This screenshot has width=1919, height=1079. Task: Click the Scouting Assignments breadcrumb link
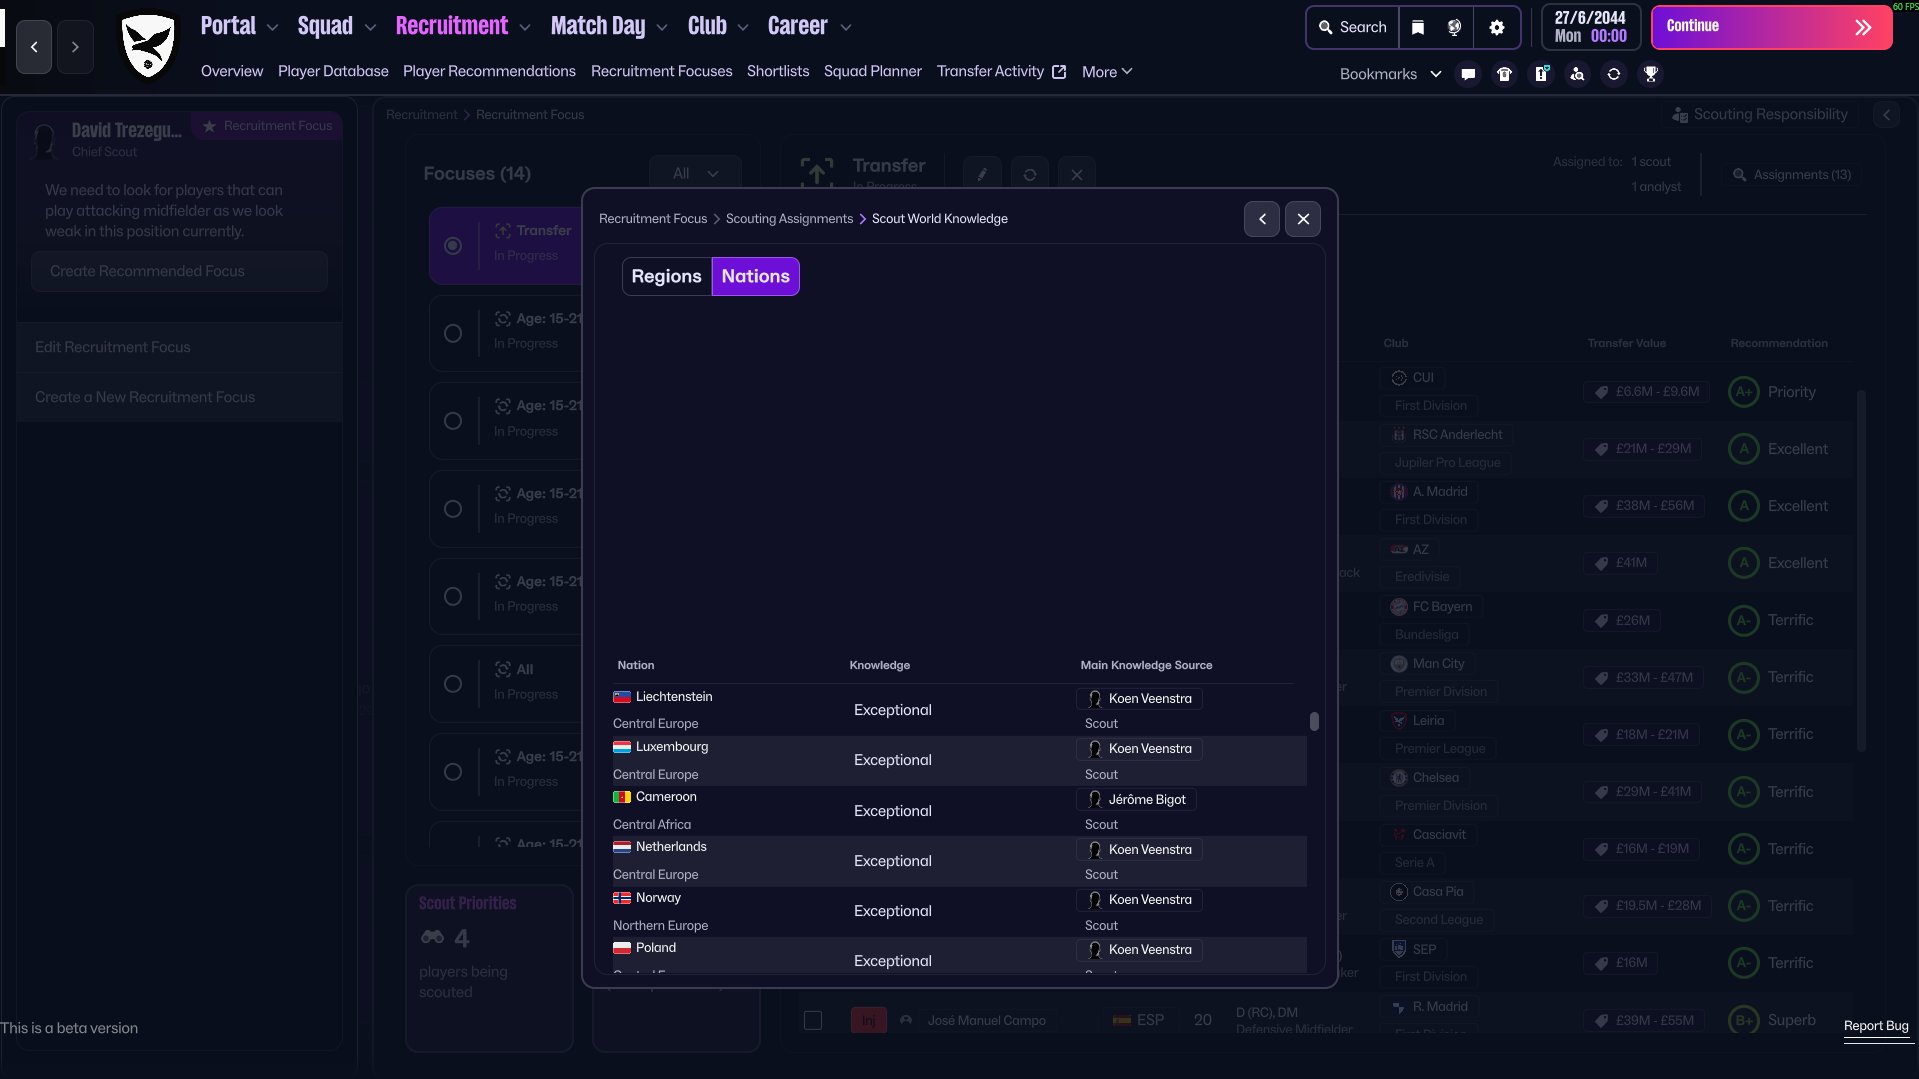[x=789, y=219]
